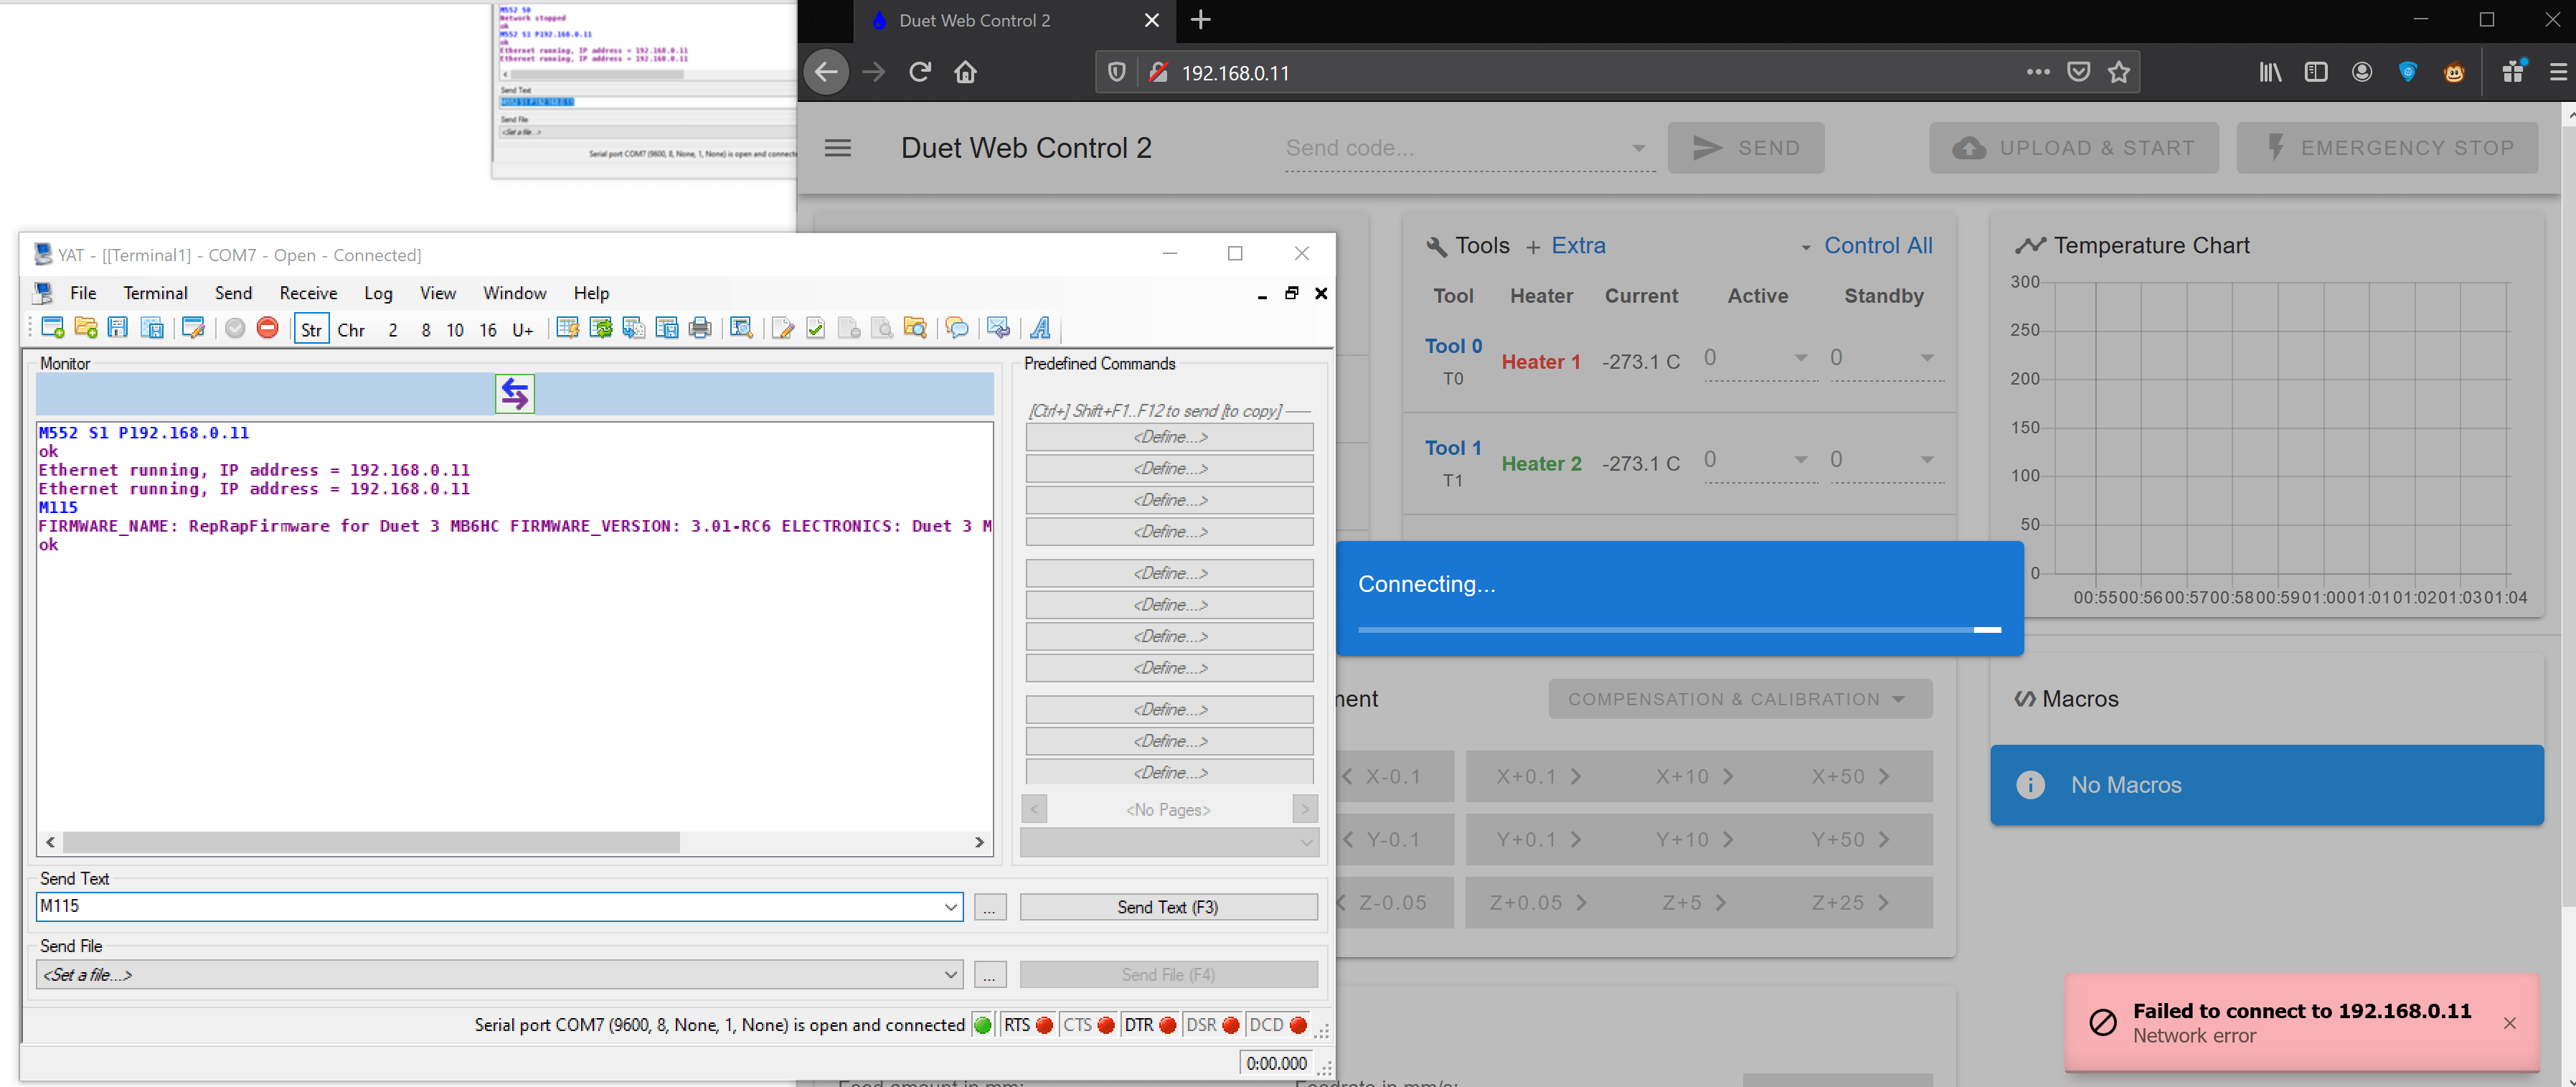Bookmark this page with the star icon
Image resolution: width=2576 pixels, height=1087 pixels.
tap(2118, 72)
